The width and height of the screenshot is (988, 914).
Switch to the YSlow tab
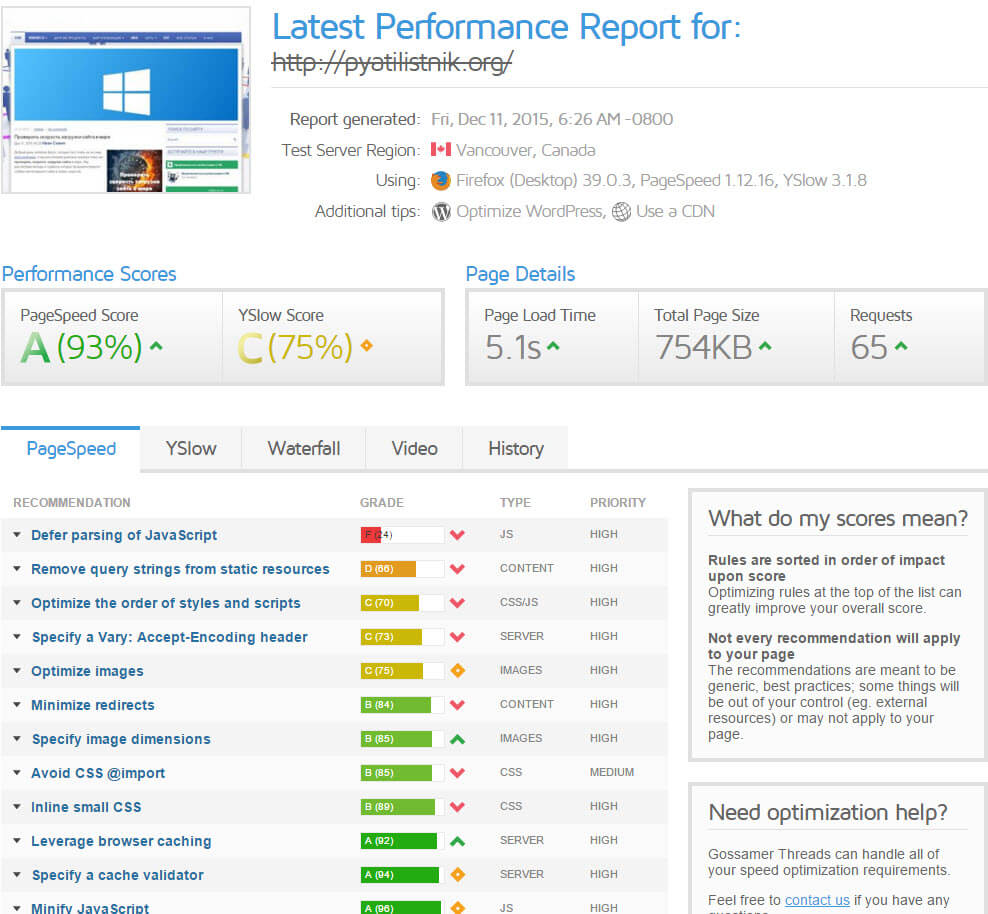click(190, 448)
